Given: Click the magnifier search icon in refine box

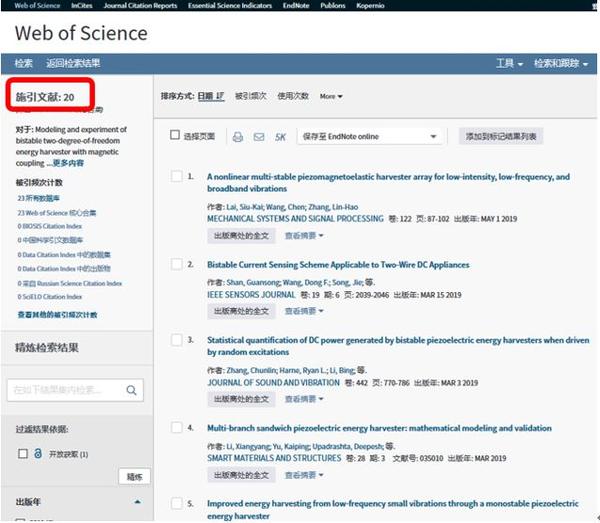Looking at the screenshot, I should tap(131, 390).
